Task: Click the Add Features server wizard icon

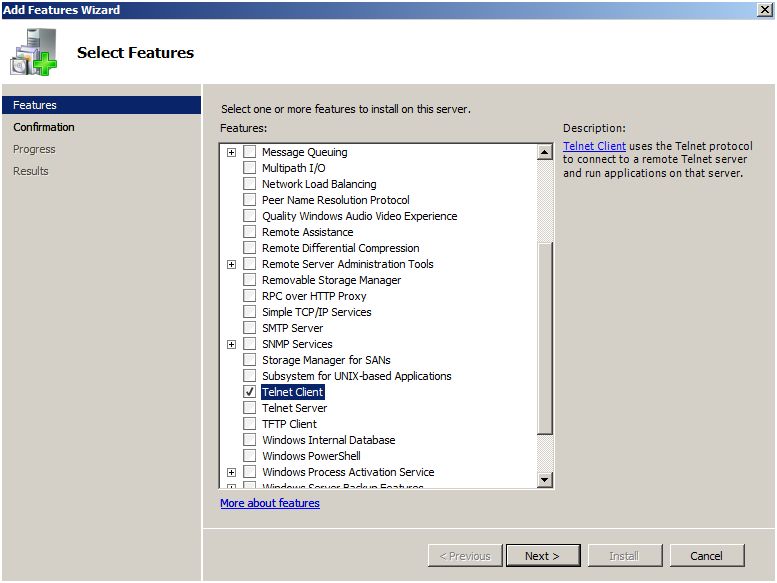Action: tap(34, 52)
